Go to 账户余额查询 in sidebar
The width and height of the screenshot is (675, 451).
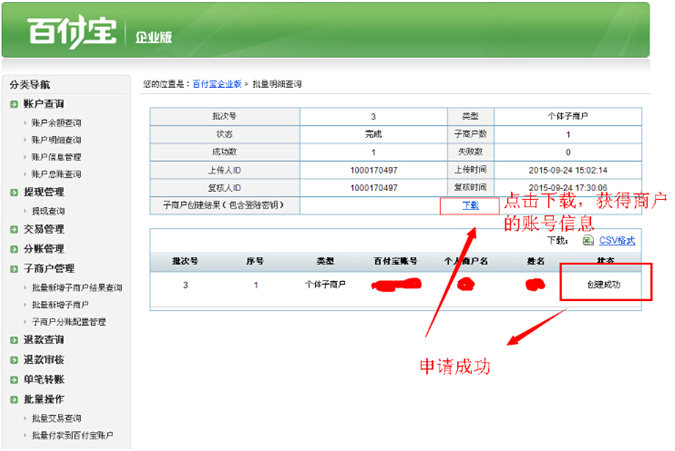(x=56, y=123)
